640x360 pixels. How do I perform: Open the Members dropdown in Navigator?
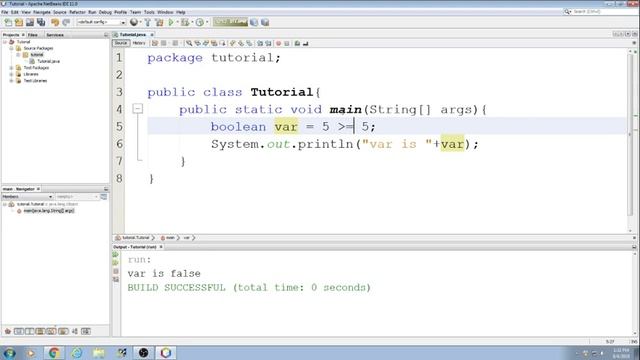tap(27, 197)
